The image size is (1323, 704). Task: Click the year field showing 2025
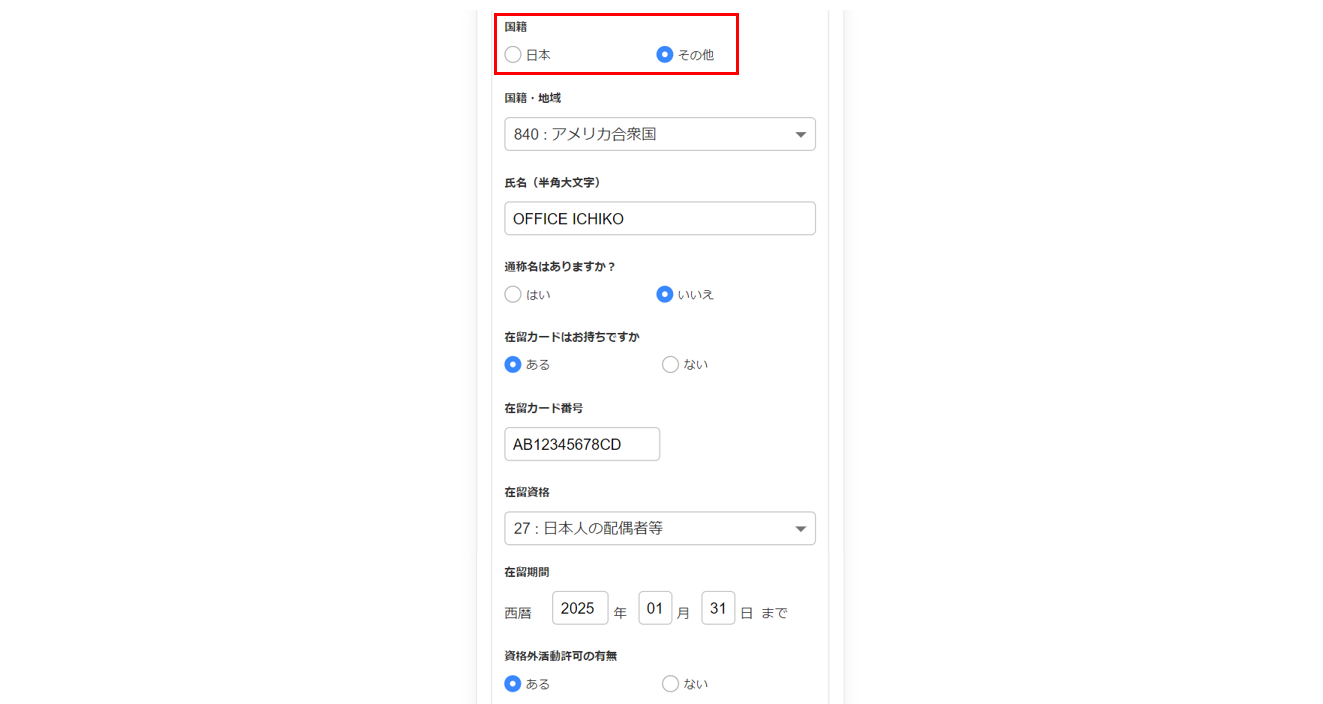pyautogui.click(x=580, y=608)
